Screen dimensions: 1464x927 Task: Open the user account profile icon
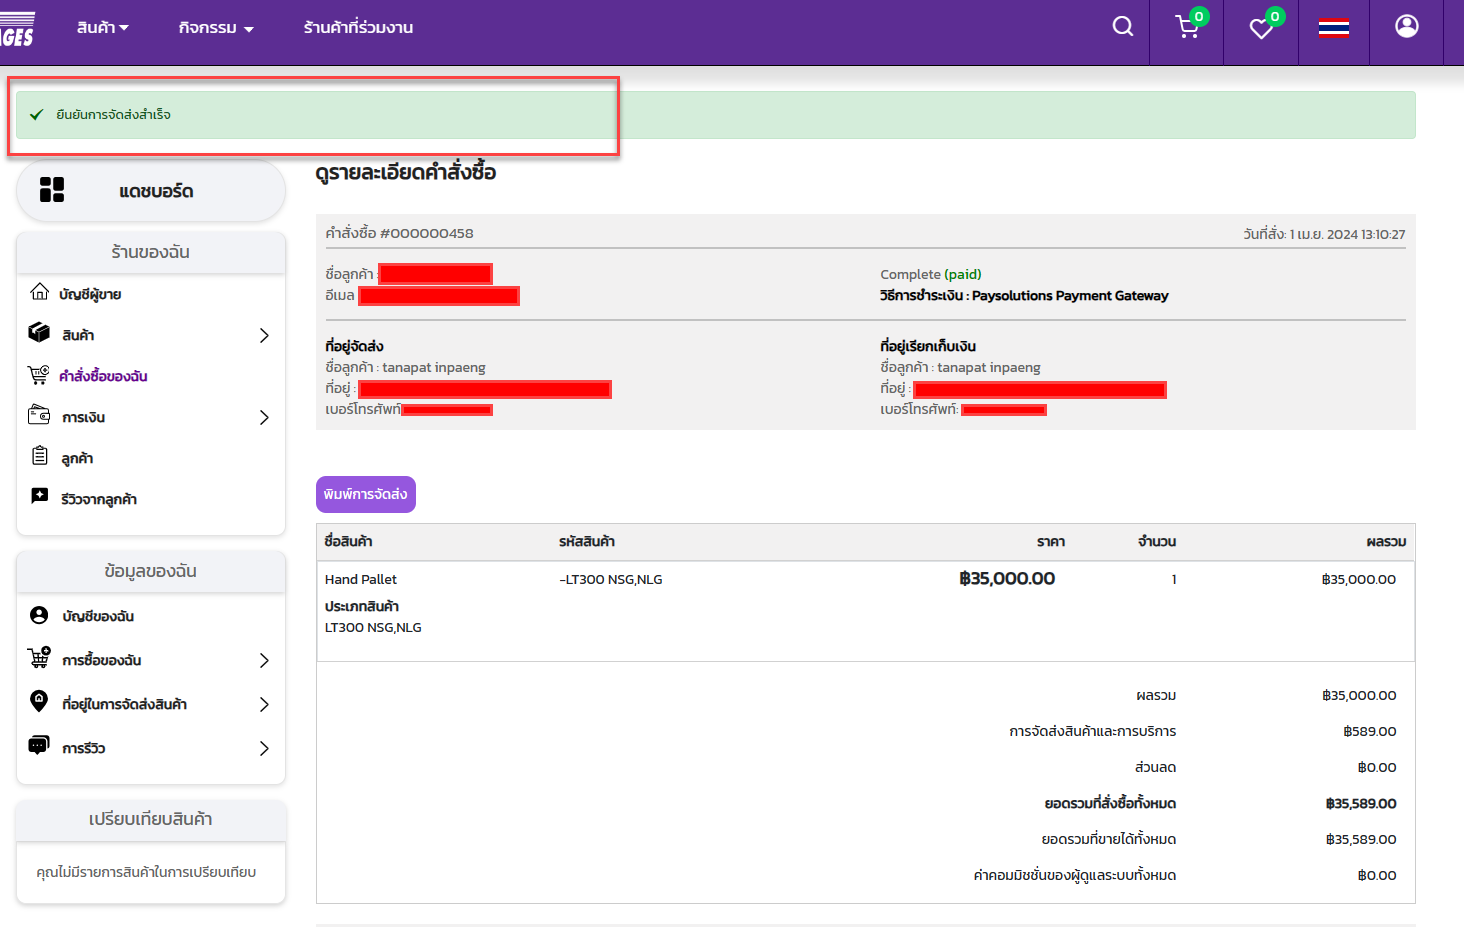click(x=1406, y=27)
